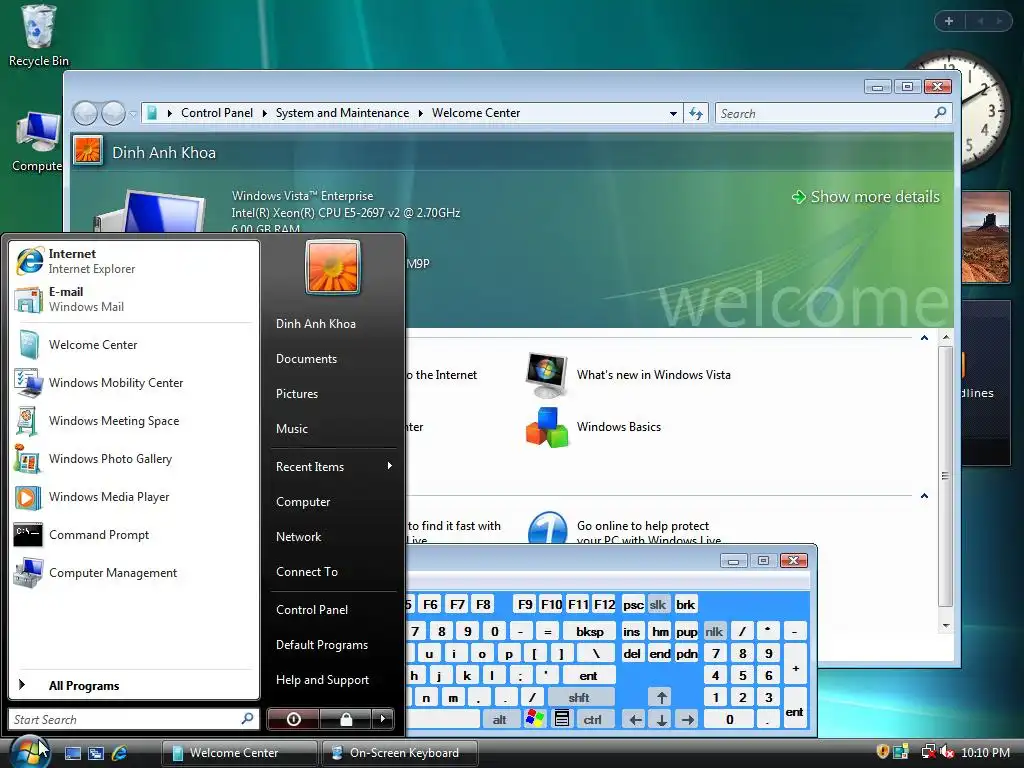The image size is (1024, 768).
Task: Click Welcome Center refresh button
Action: pos(696,114)
